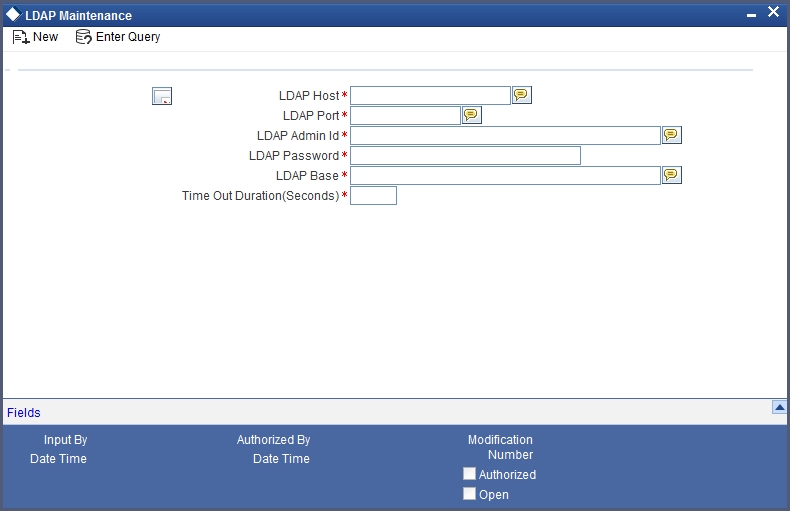
Task: Focus the LDAP Admin Id input field
Action: point(505,136)
